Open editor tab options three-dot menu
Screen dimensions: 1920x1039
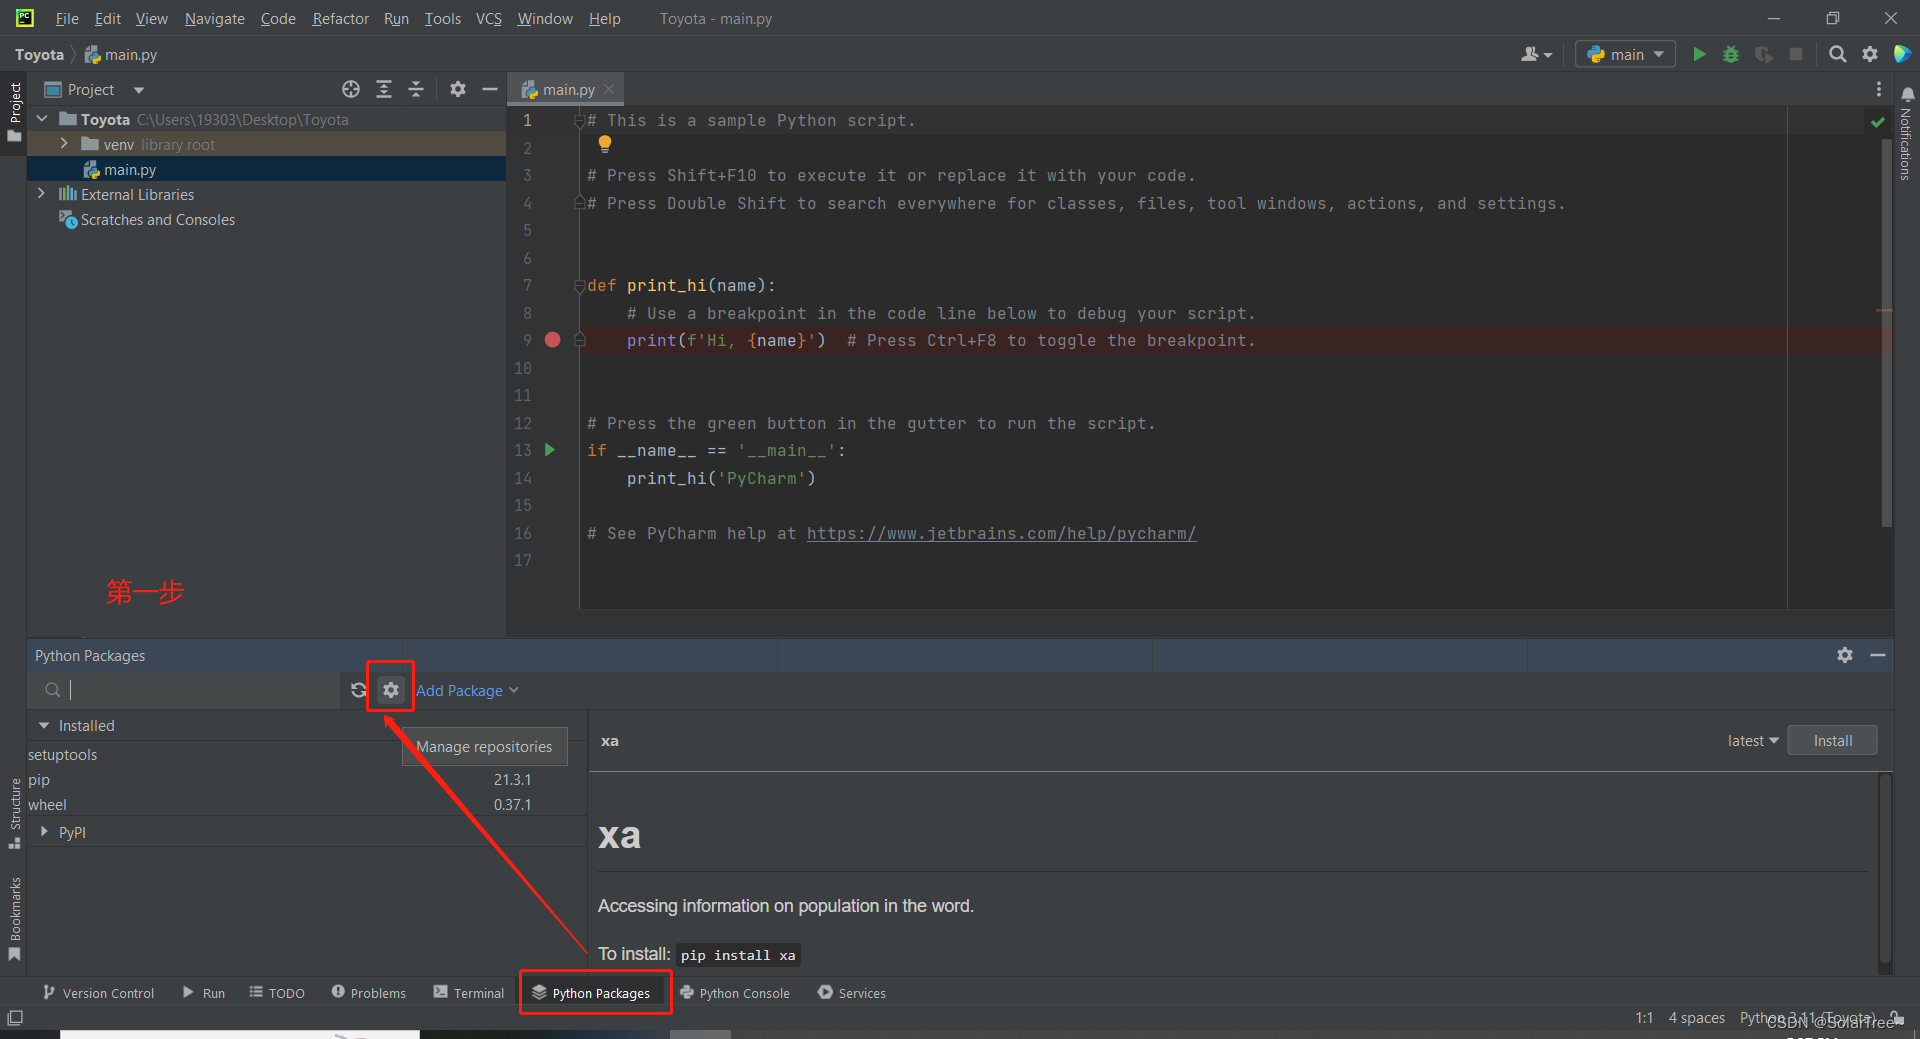pyautogui.click(x=1879, y=89)
